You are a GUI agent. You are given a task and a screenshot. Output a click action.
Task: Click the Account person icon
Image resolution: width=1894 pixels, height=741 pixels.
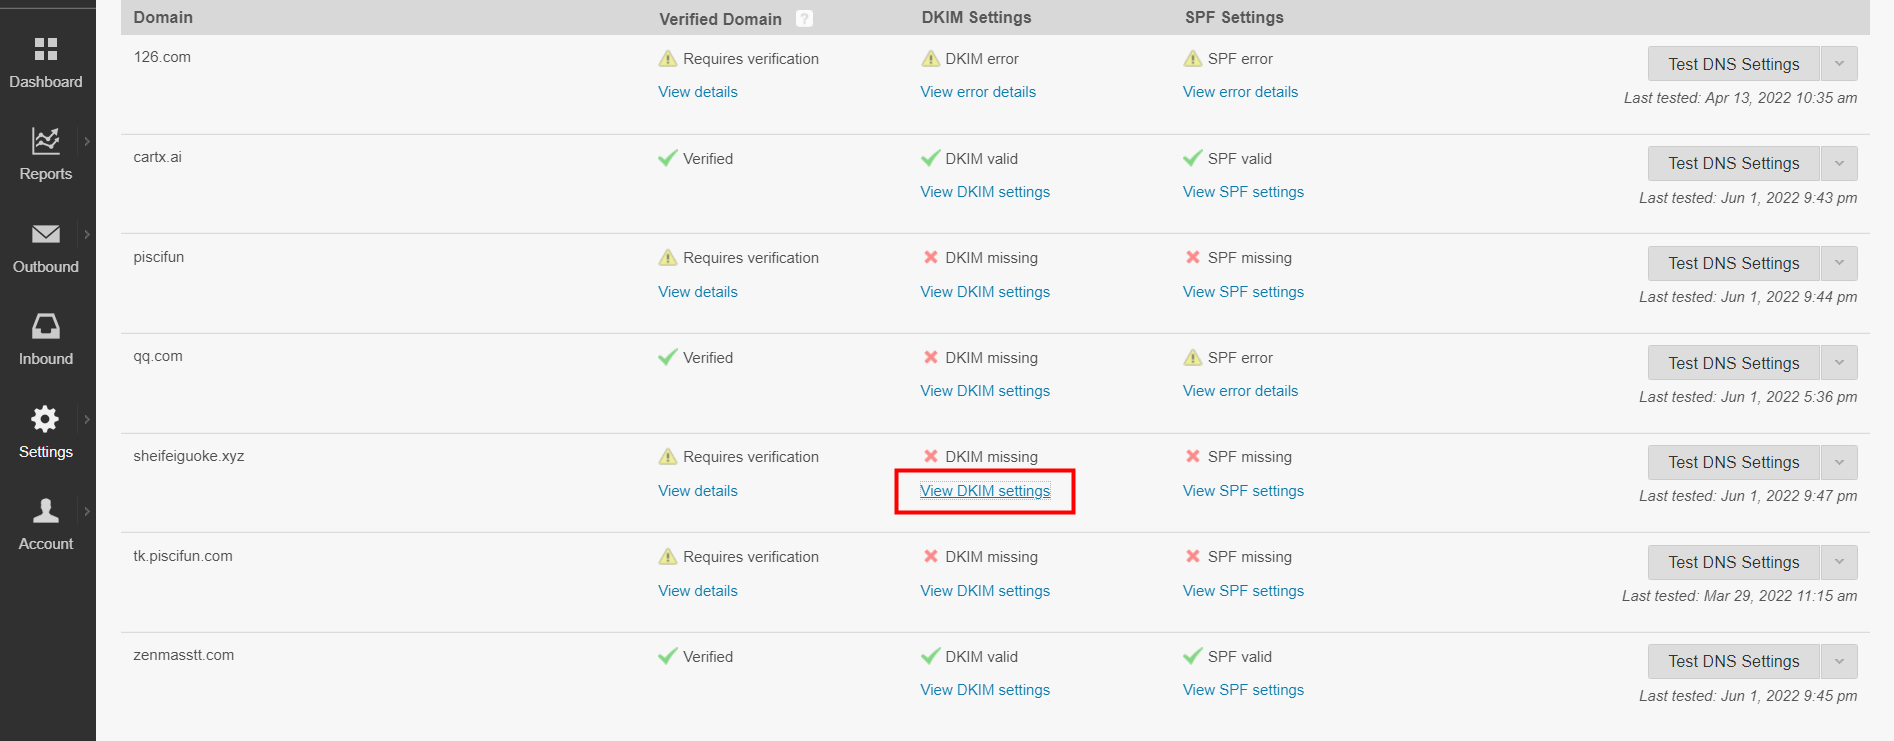coord(46,511)
